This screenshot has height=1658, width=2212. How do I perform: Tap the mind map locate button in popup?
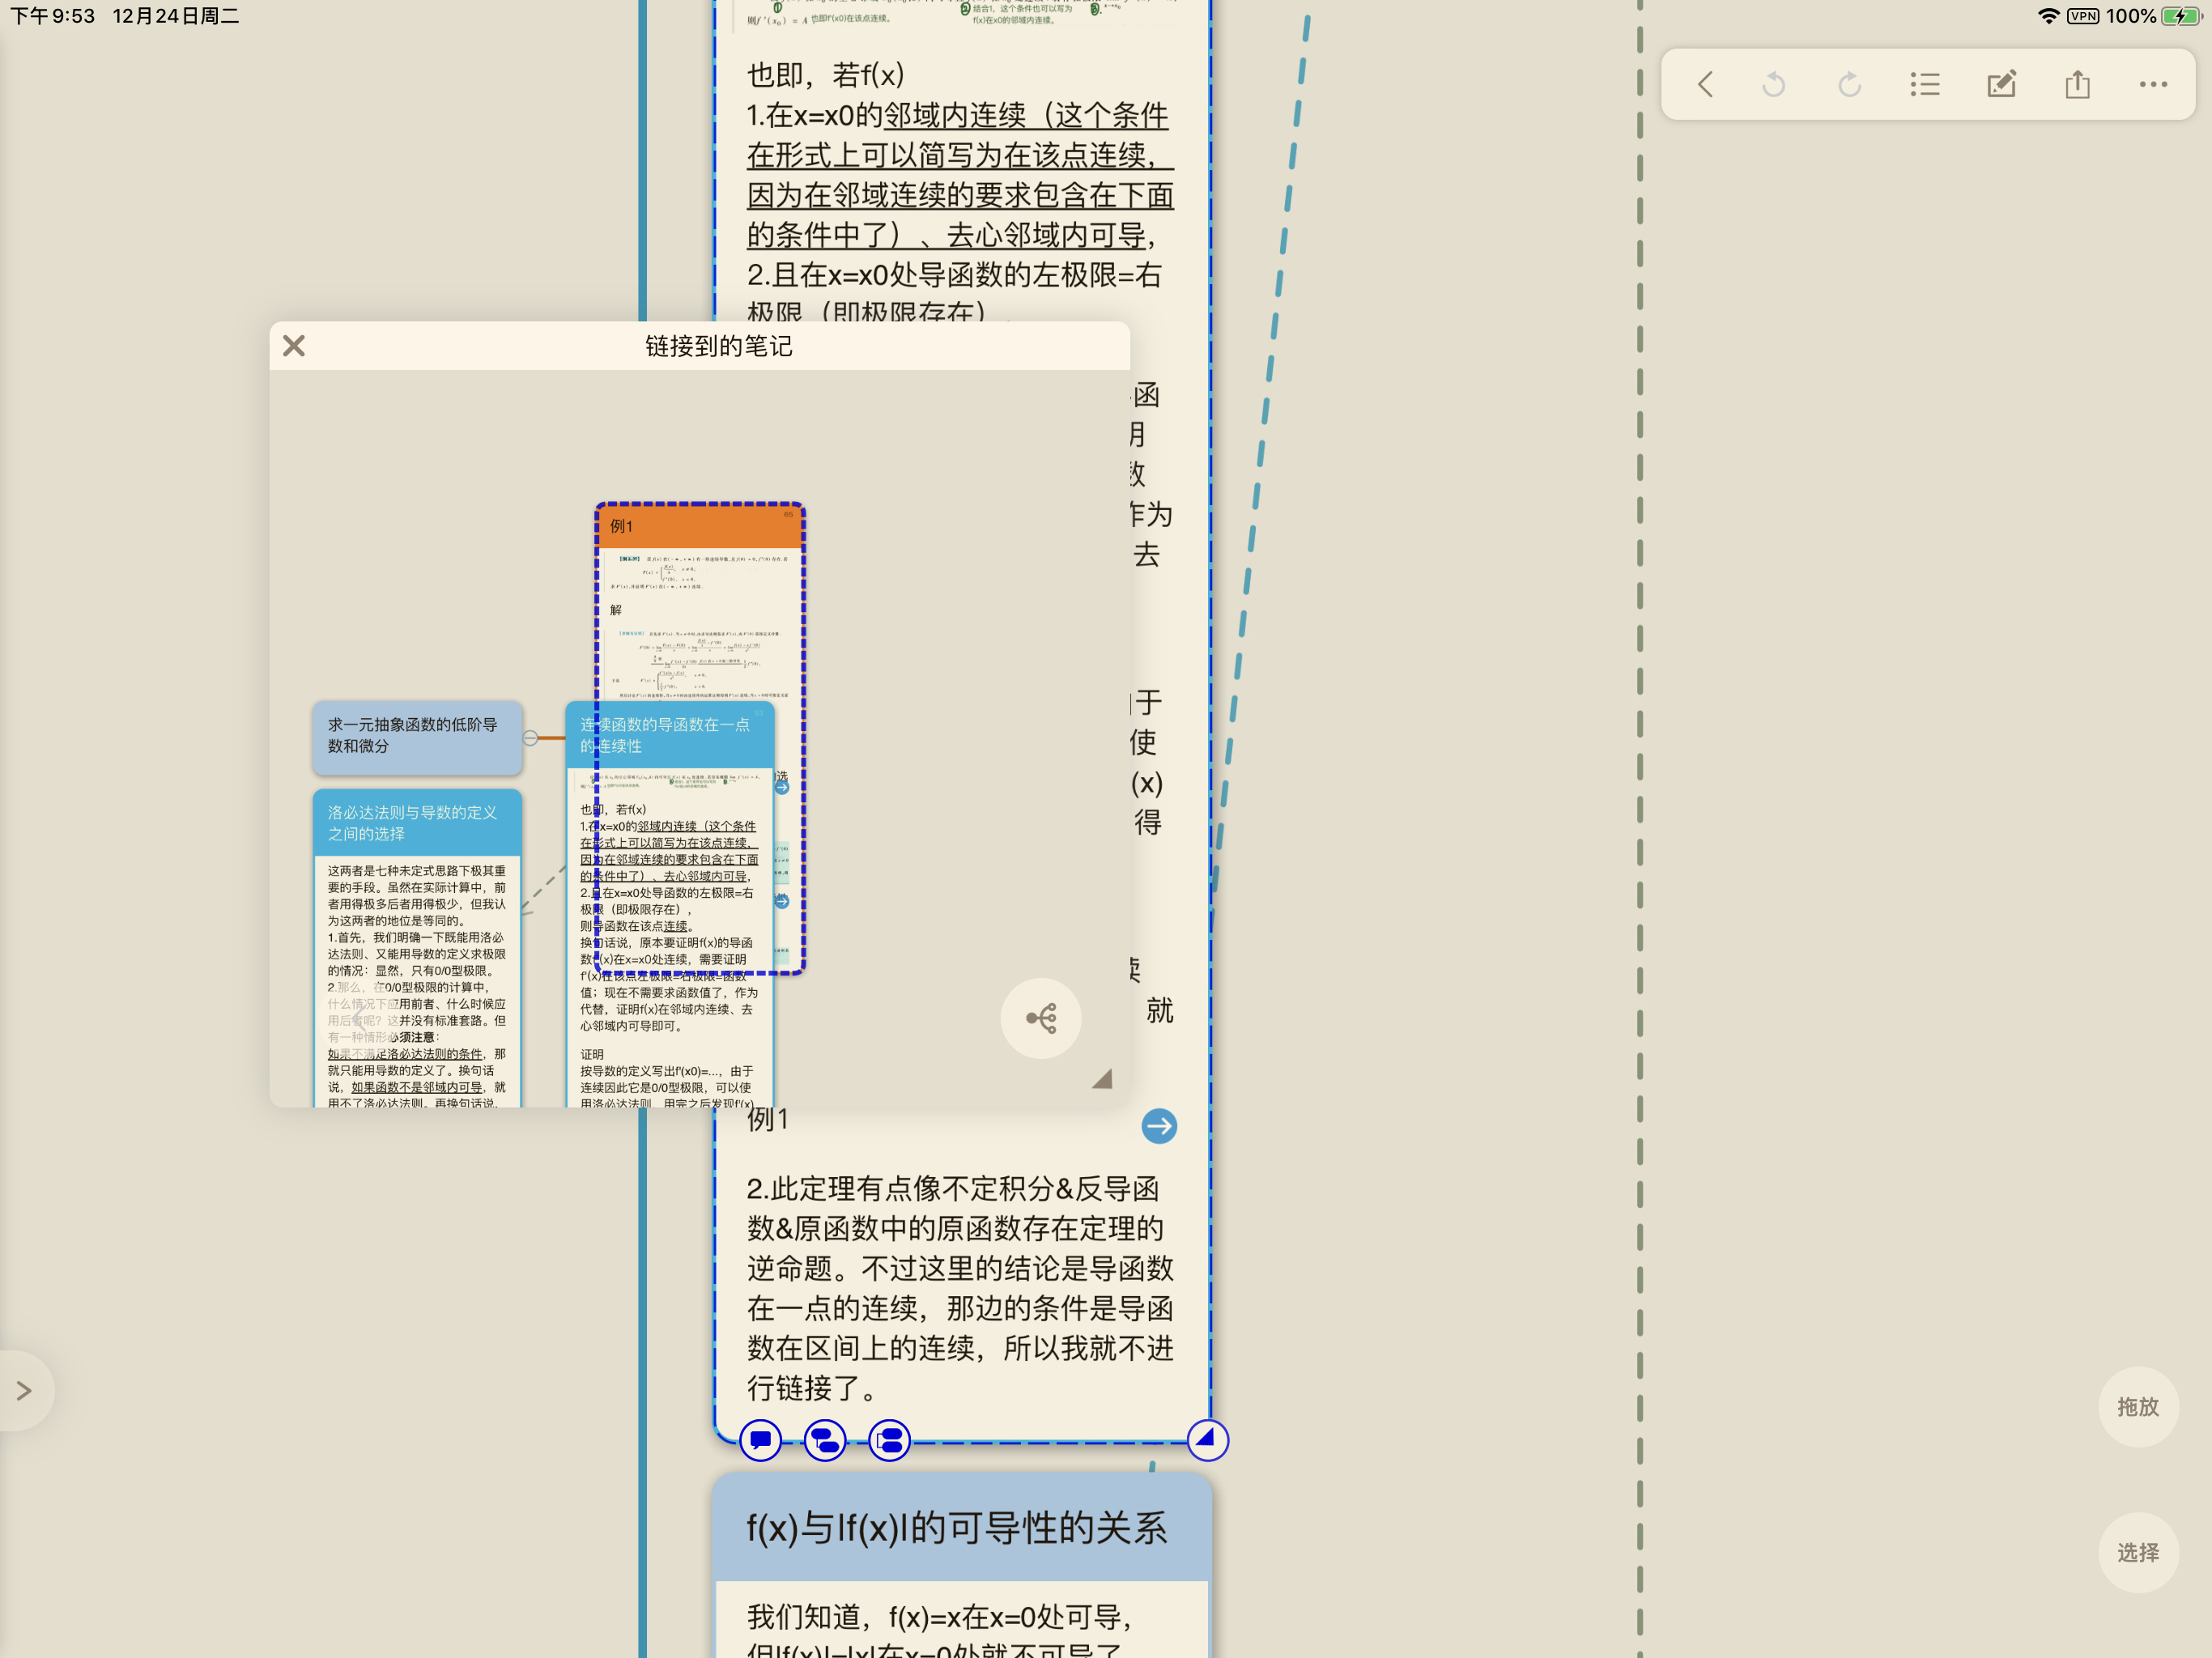1041,1018
